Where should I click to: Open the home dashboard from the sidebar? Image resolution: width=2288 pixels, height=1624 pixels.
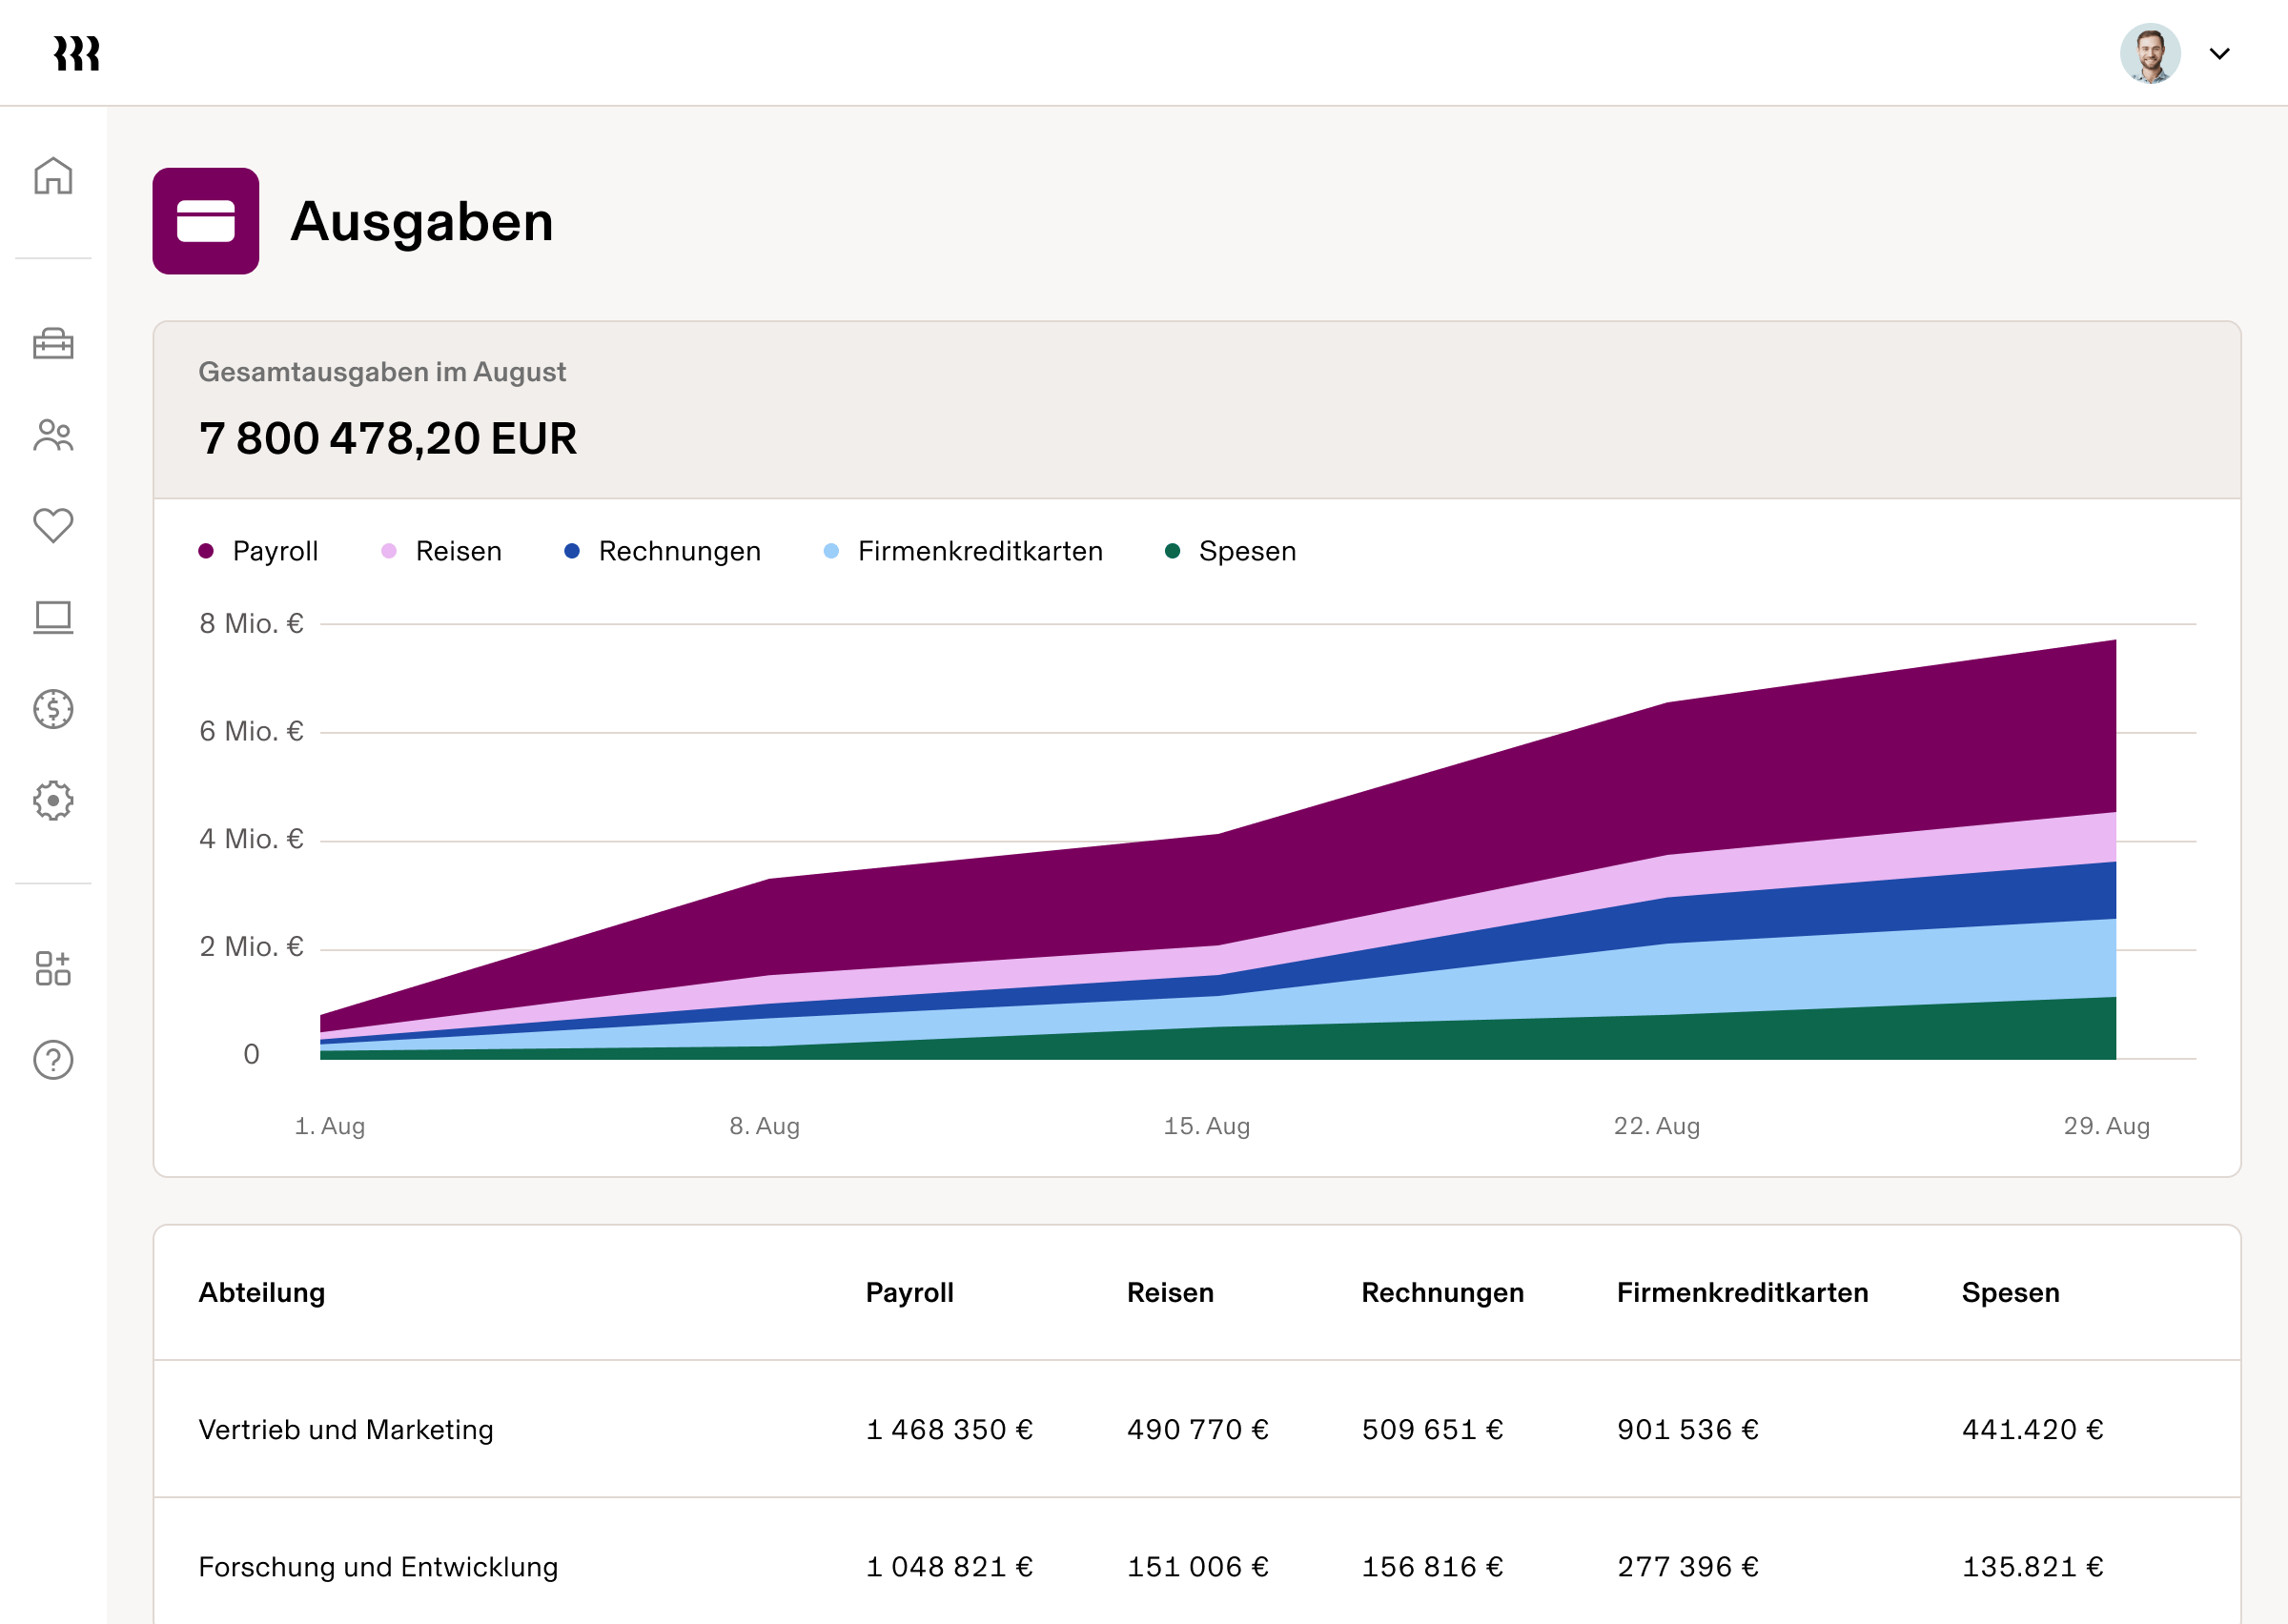pyautogui.click(x=53, y=176)
